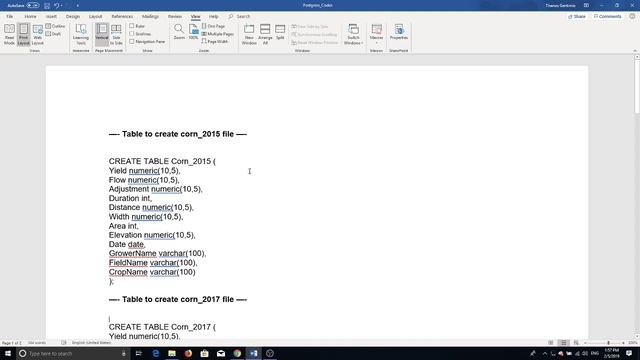Open the ribbon display options icon
640x360 pixels.
[x=586, y=5]
